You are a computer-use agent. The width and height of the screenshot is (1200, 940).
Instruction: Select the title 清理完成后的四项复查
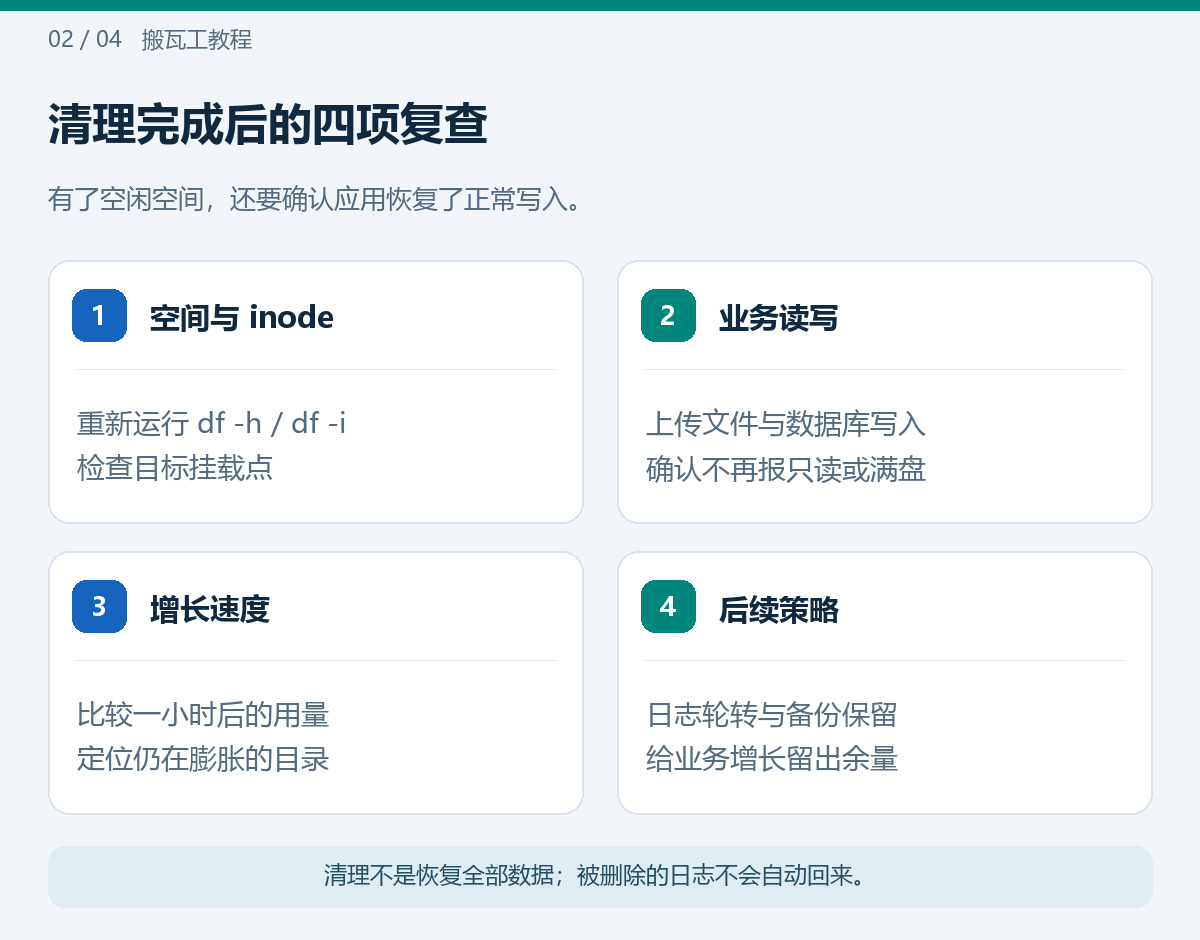[268, 126]
